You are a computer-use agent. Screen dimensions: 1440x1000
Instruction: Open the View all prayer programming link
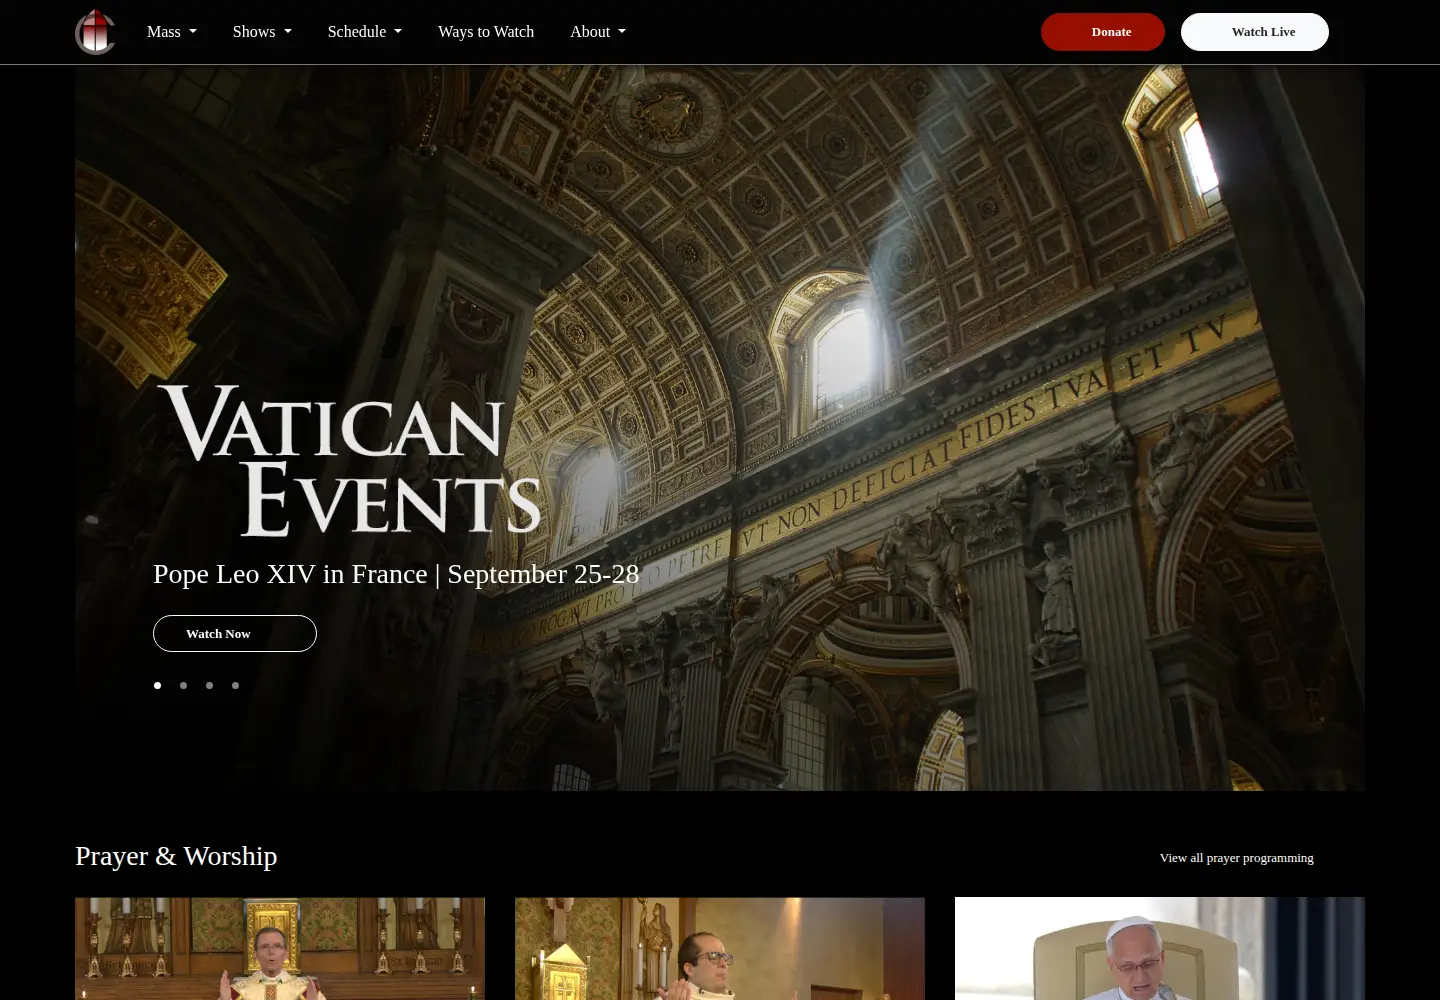click(1237, 858)
